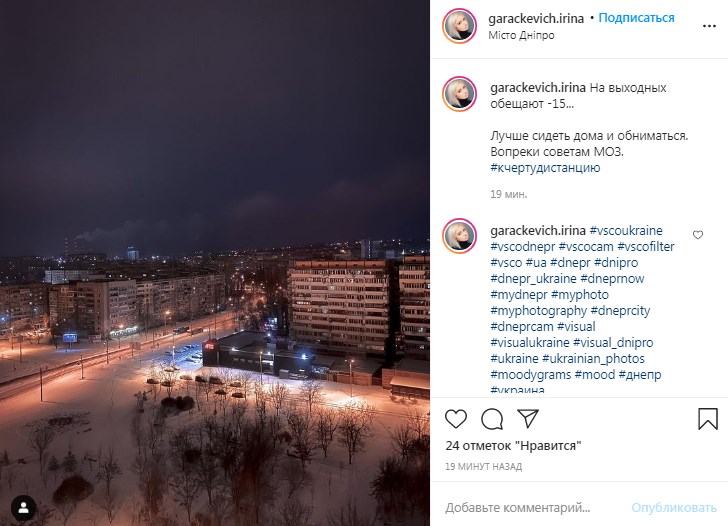728x526 pixels.
Task: Open the Місто Дніпро location link
Action: click(x=521, y=35)
